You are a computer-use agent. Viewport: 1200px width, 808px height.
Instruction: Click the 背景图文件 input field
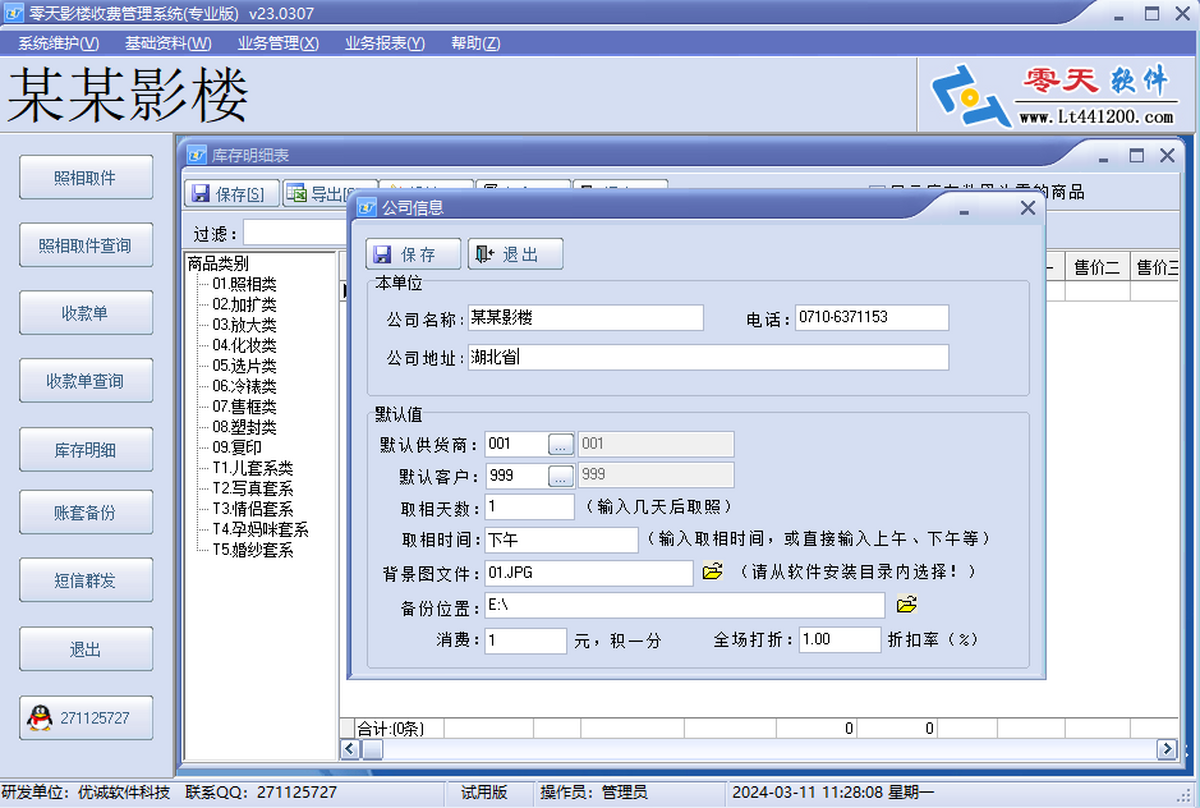[589, 573]
